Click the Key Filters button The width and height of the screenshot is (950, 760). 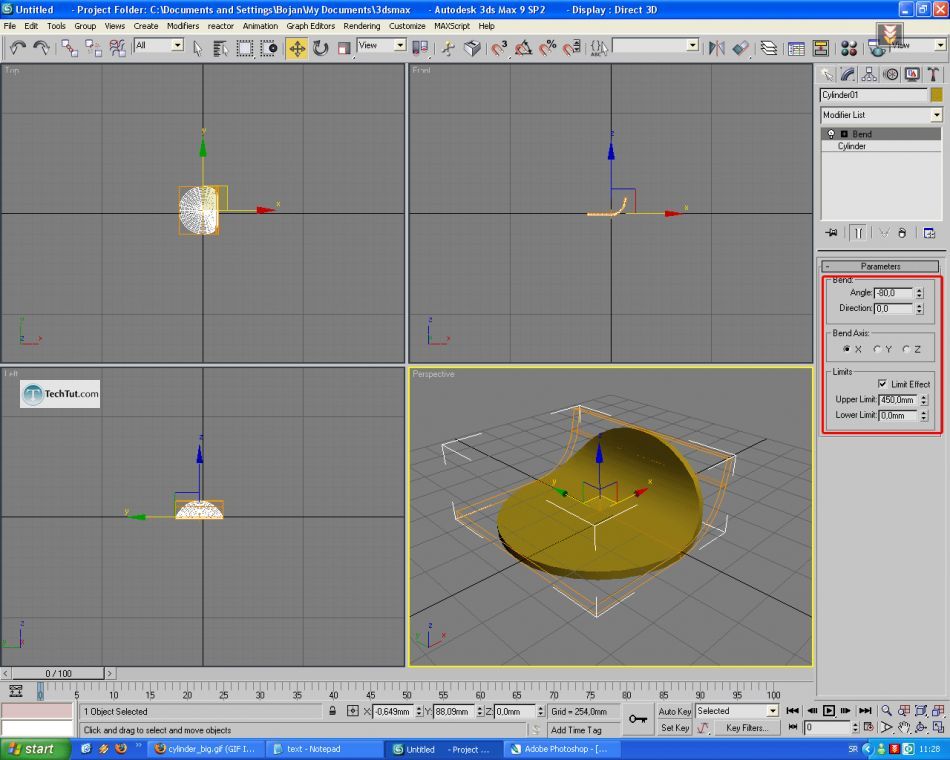point(746,728)
